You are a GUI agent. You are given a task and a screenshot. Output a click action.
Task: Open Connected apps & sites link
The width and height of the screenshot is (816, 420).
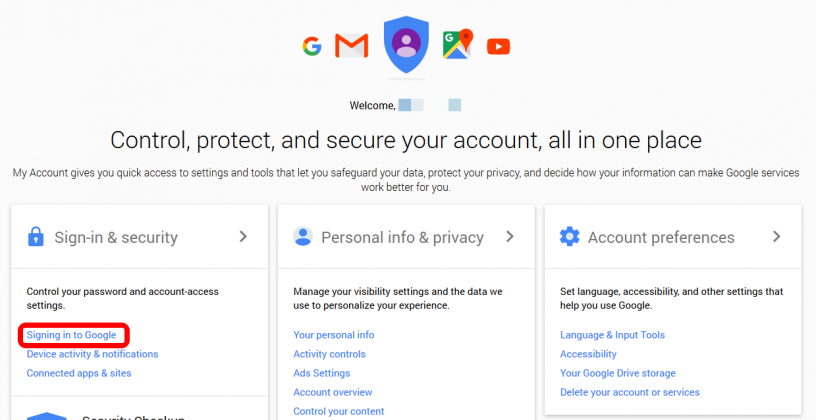[79, 373]
